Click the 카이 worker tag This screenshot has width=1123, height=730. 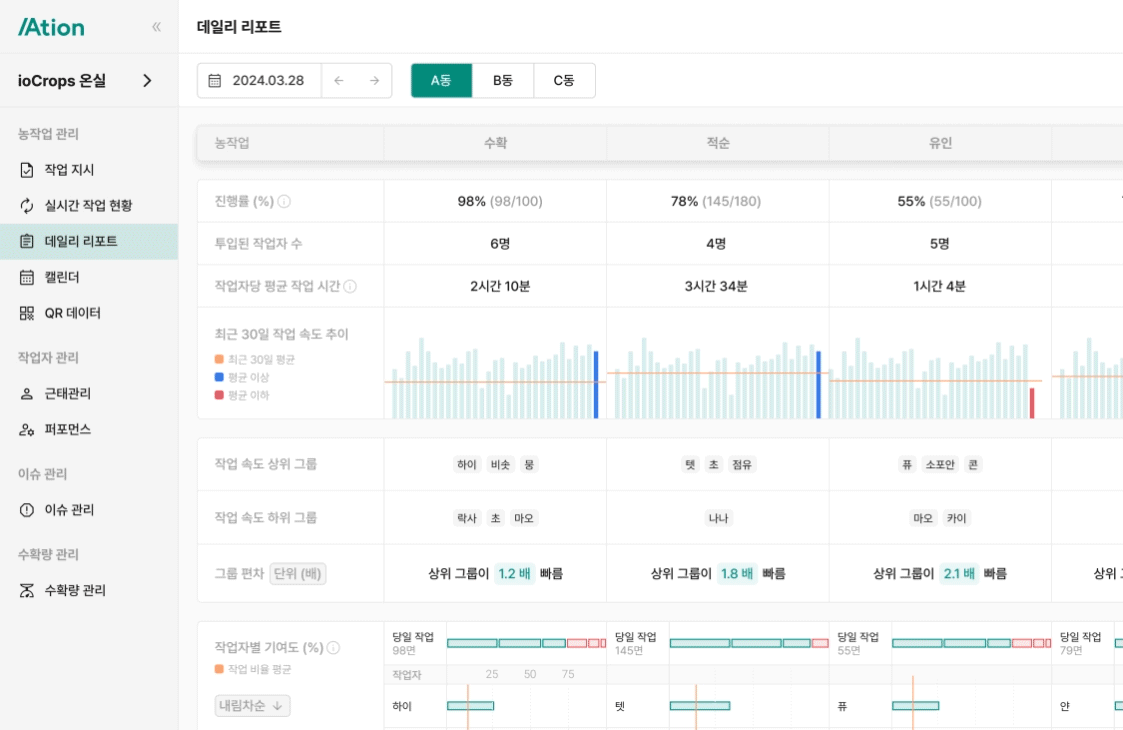957,519
